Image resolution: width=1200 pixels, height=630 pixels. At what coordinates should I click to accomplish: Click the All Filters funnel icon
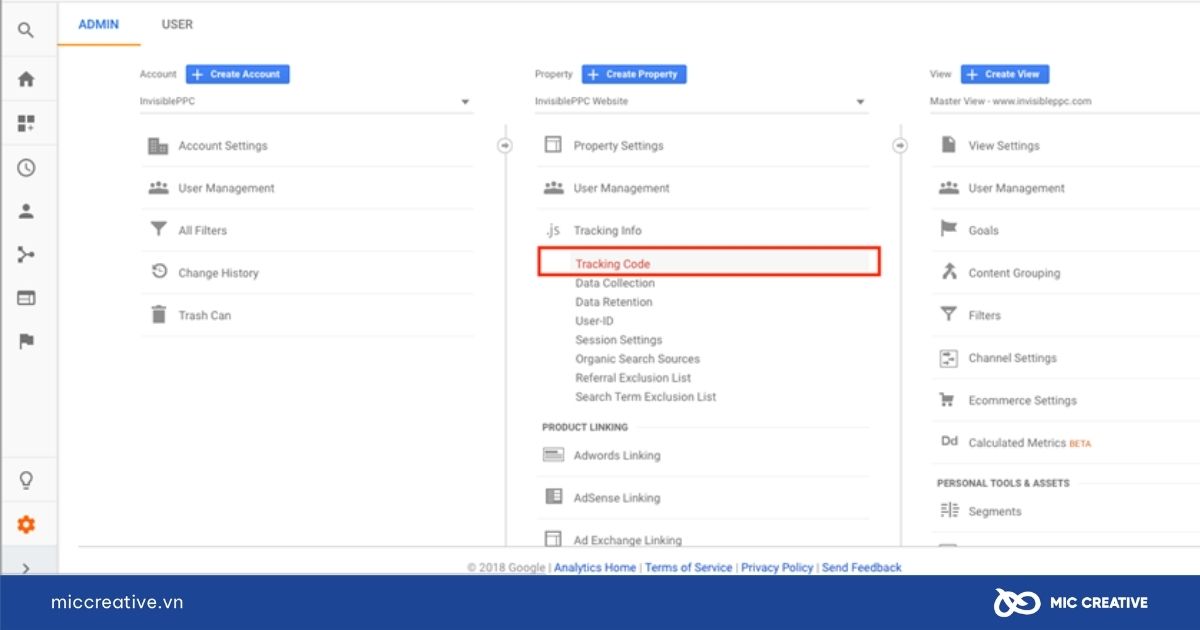coord(158,230)
